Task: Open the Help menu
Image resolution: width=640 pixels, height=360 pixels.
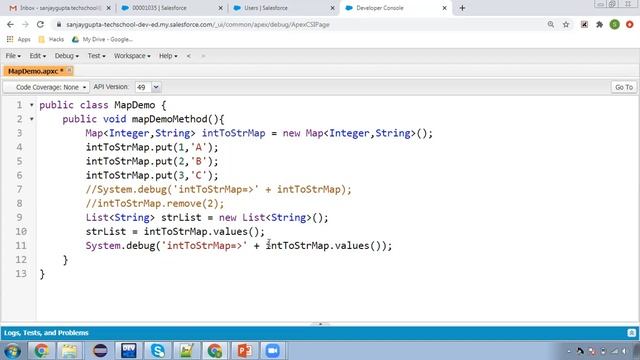Action: [x=168, y=56]
